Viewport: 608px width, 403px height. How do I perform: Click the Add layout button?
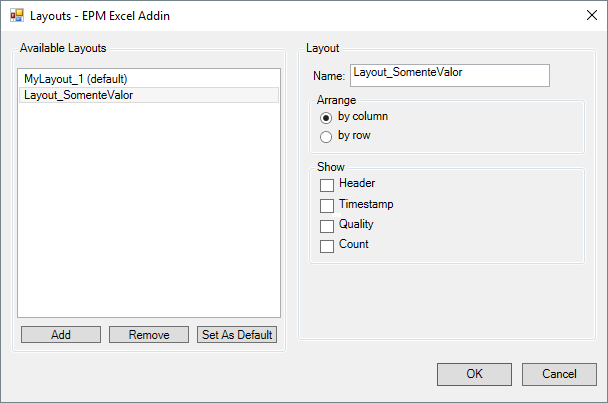pos(61,335)
